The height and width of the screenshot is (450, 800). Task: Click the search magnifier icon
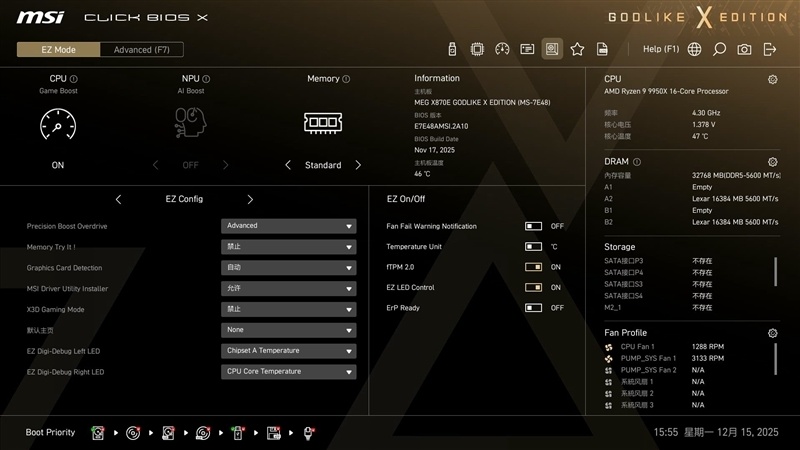point(719,49)
